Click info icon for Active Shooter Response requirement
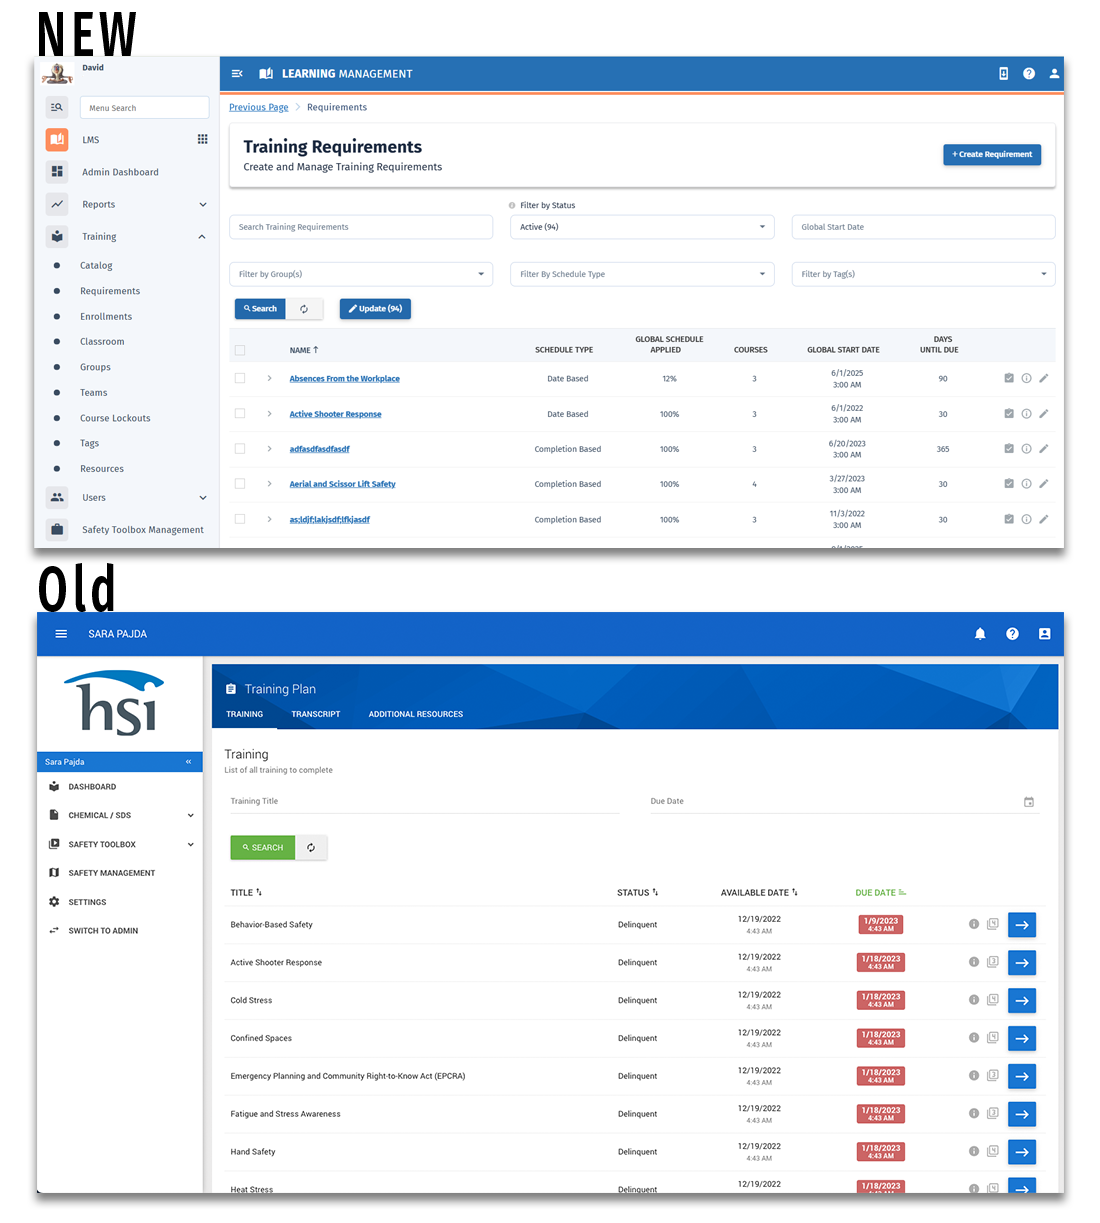 tap(1026, 414)
